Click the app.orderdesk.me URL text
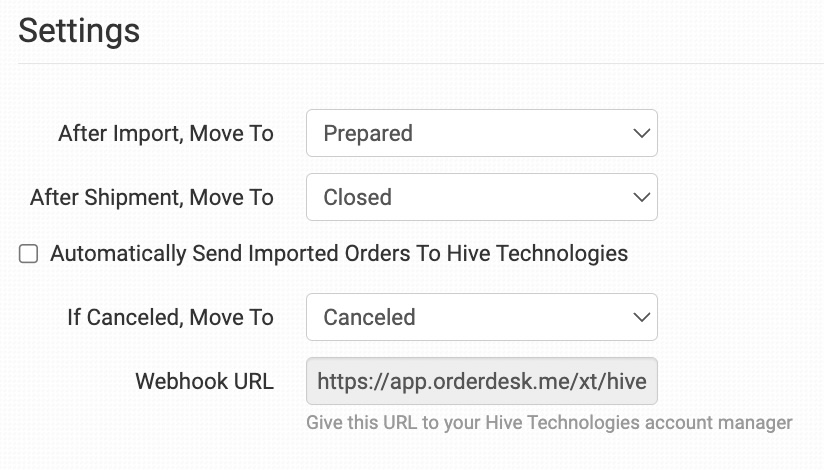 [481, 381]
